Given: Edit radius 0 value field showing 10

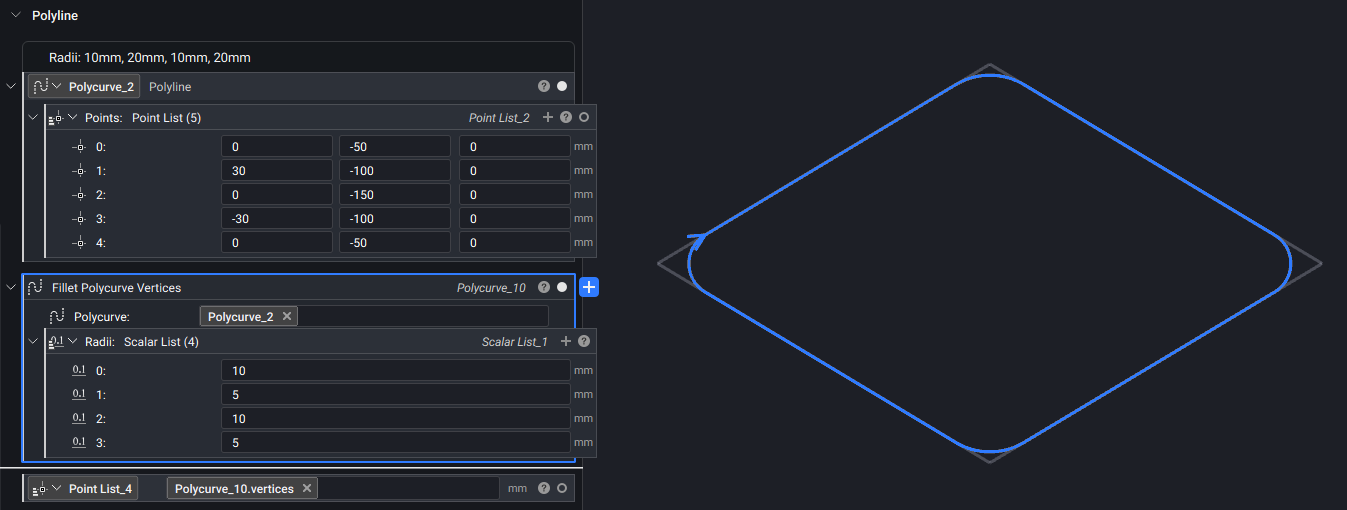Looking at the screenshot, I should [396, 371].
